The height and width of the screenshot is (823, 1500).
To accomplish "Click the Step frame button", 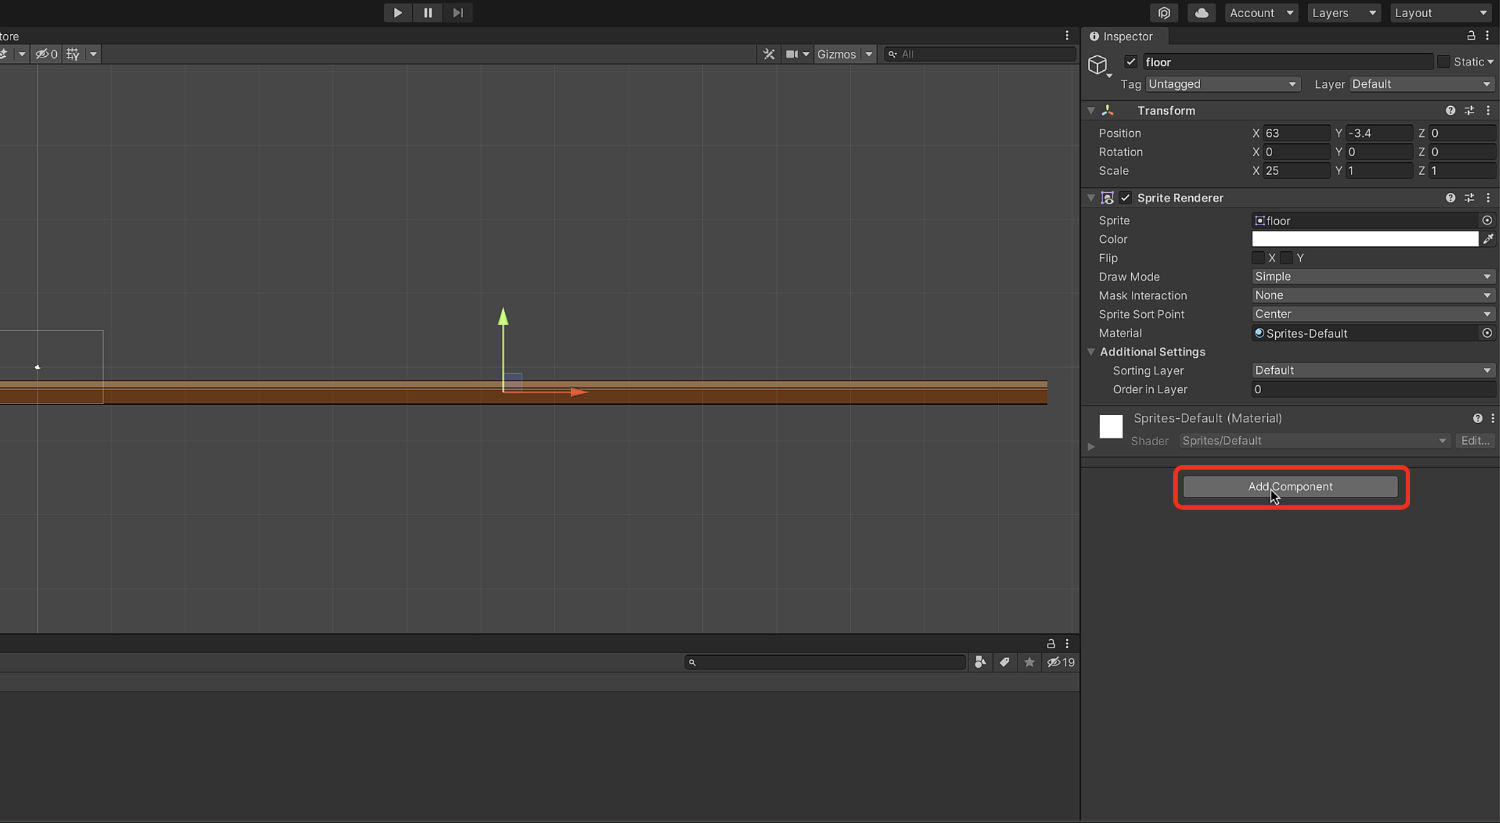I will 458,13.
